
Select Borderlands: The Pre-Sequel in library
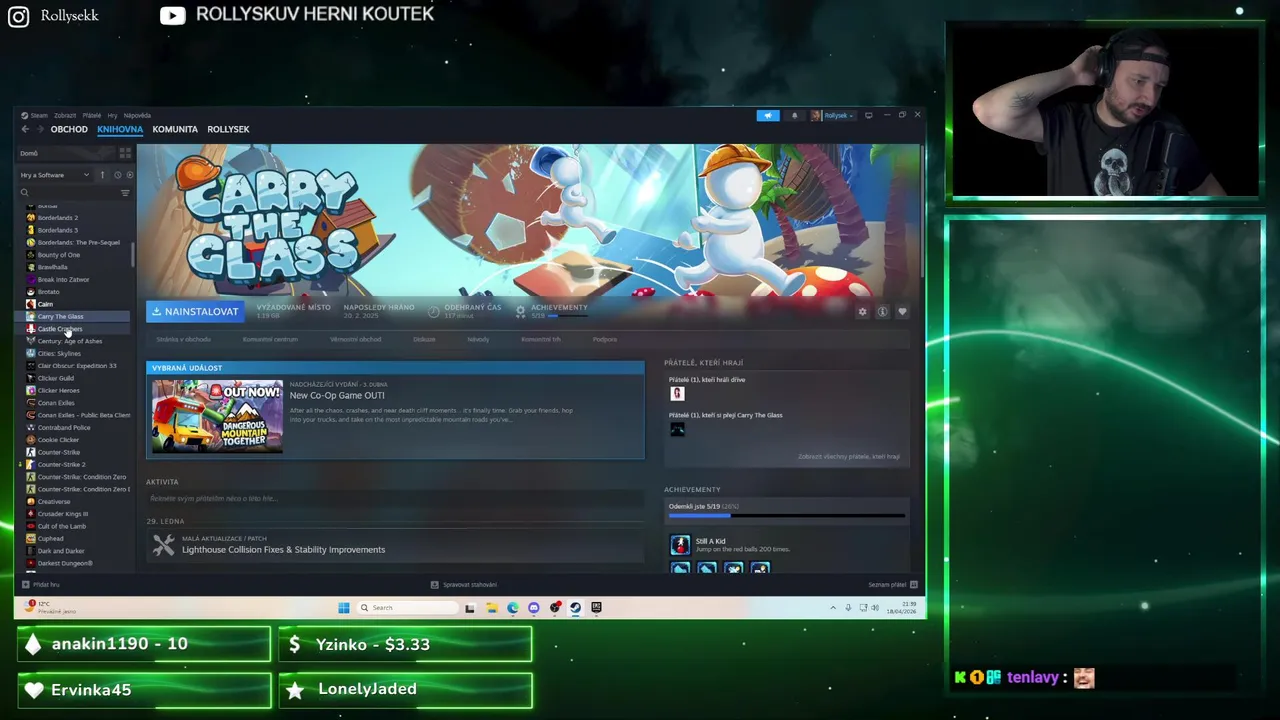point(78,242)
